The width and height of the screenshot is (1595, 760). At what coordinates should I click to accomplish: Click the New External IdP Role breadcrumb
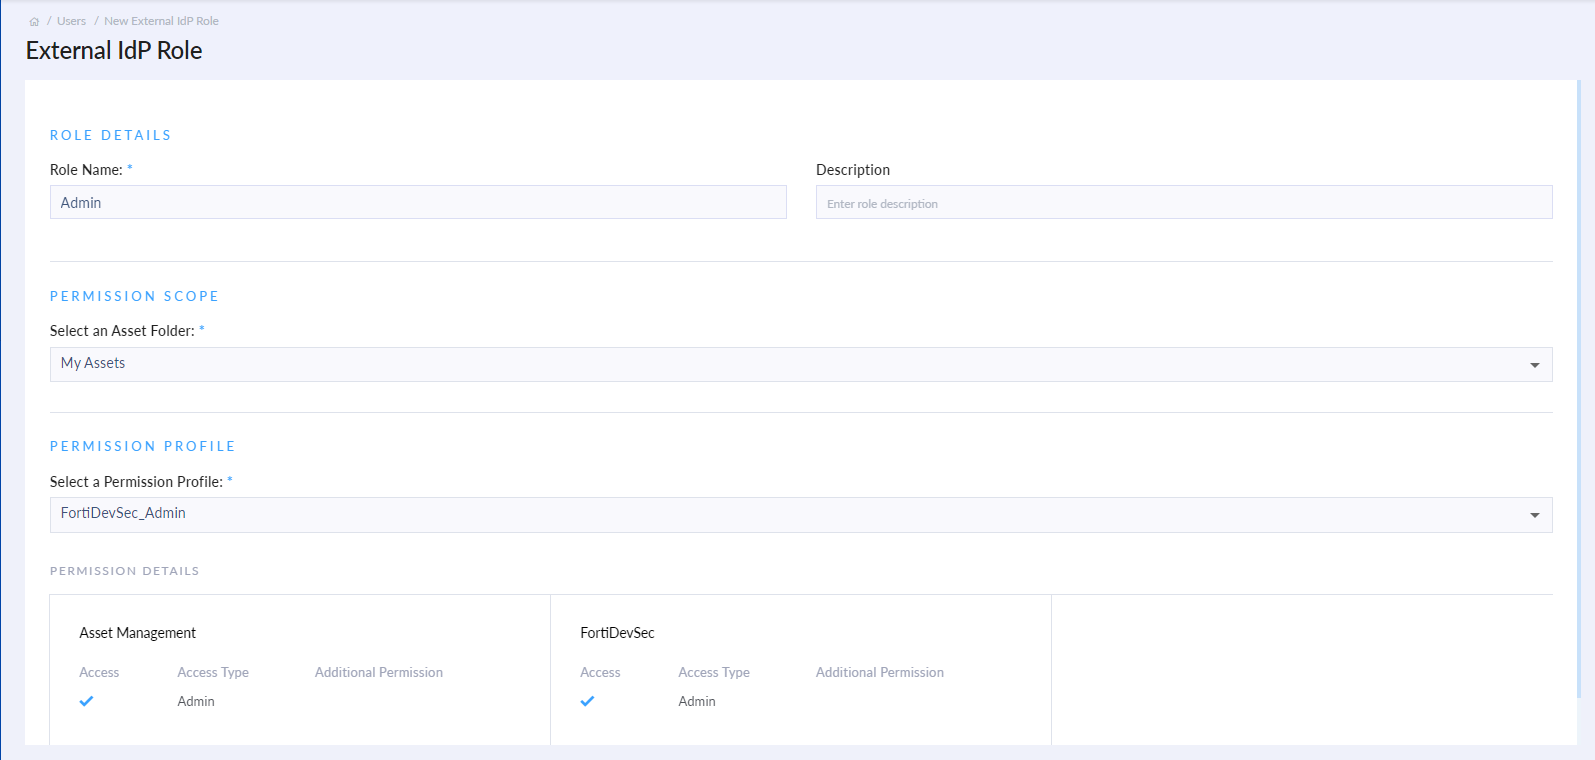tap(161, 21)
